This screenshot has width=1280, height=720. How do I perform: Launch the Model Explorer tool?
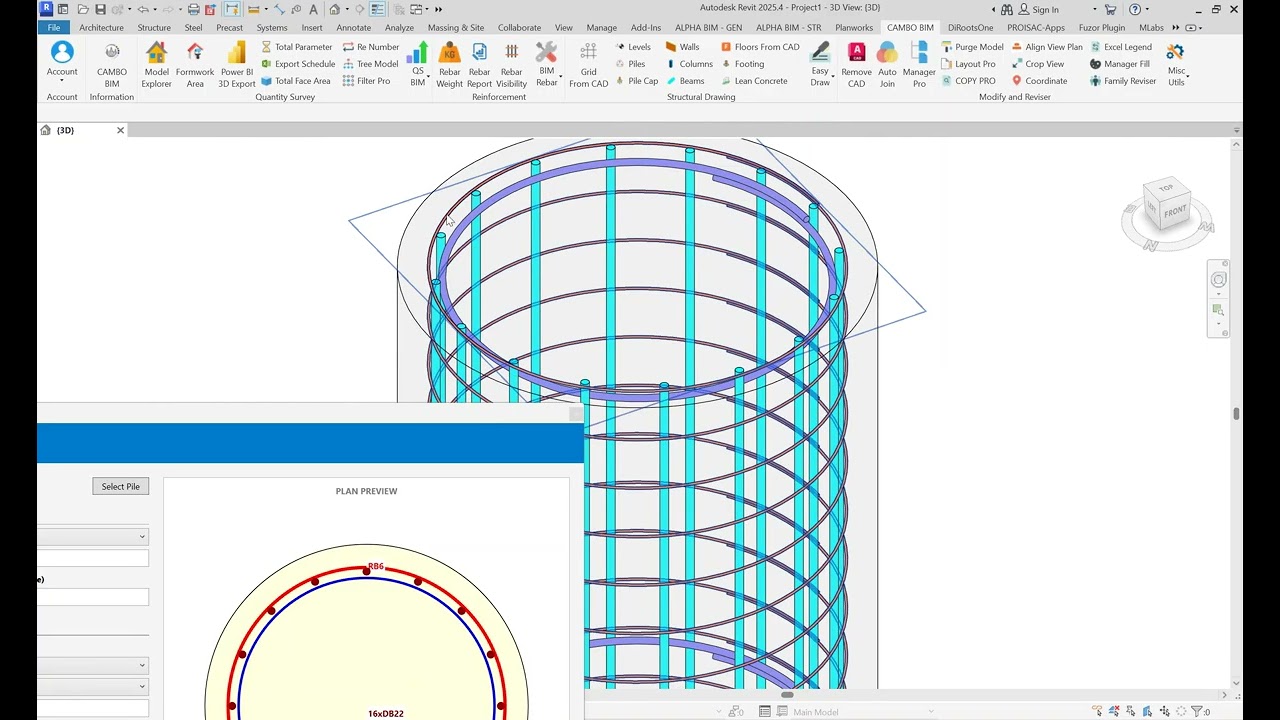[x=156, y=65]
